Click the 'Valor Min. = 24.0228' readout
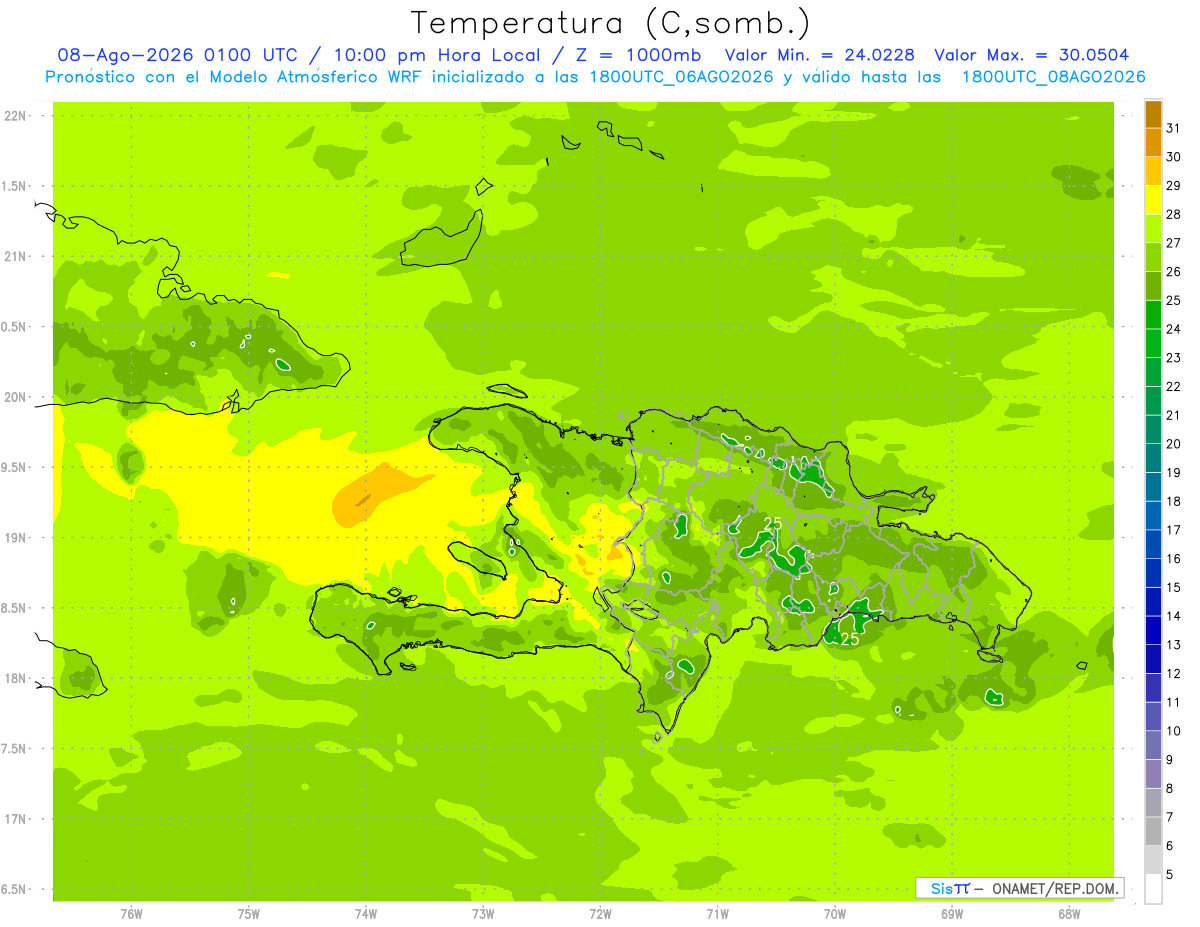Screen dimensions: 1200x927 click(x=820, y=55)
